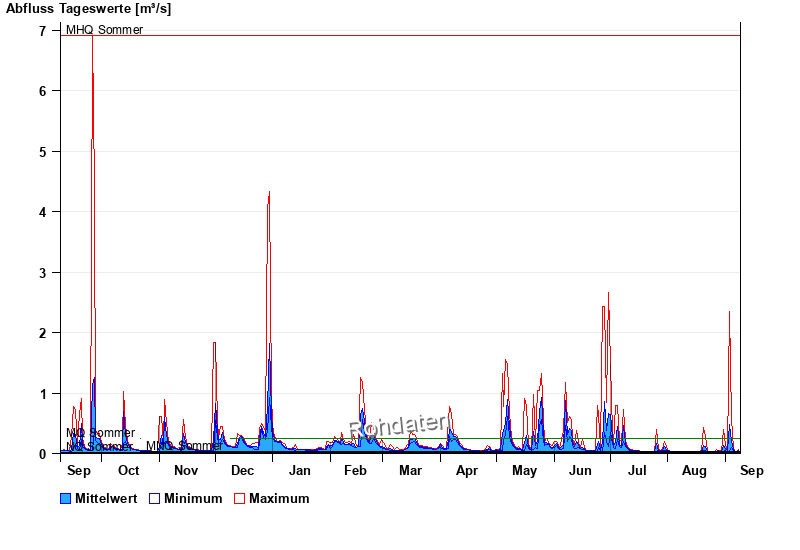800x550 pixels.
Task: Select the Jan month label on the x-axis
Action: (299, 470)
